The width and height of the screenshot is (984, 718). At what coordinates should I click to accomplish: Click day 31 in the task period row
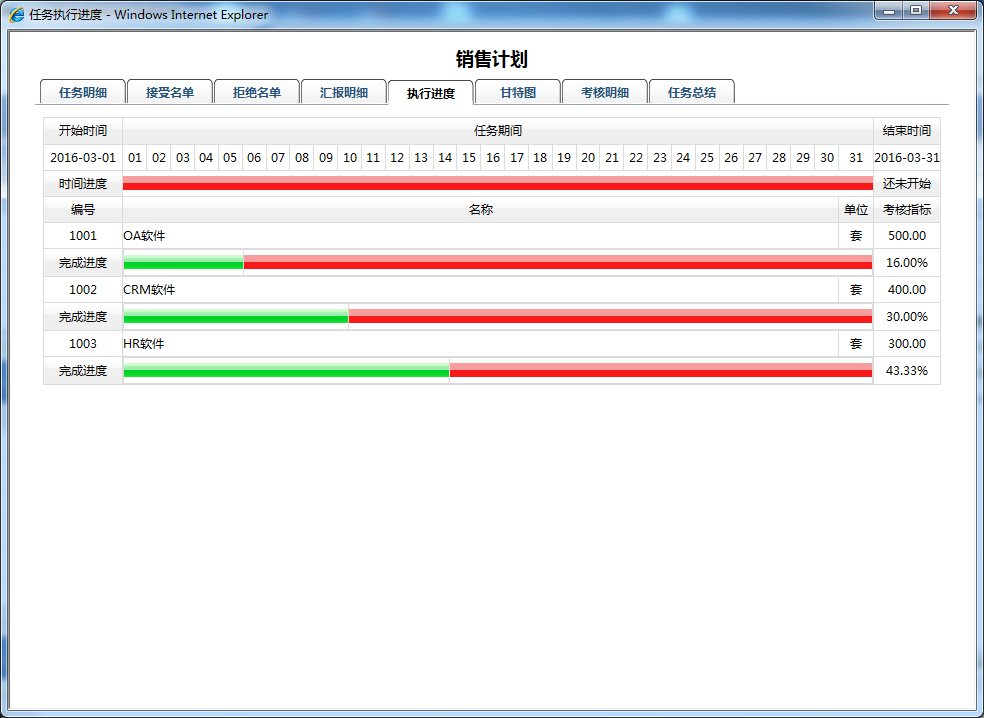pos(856,158)
